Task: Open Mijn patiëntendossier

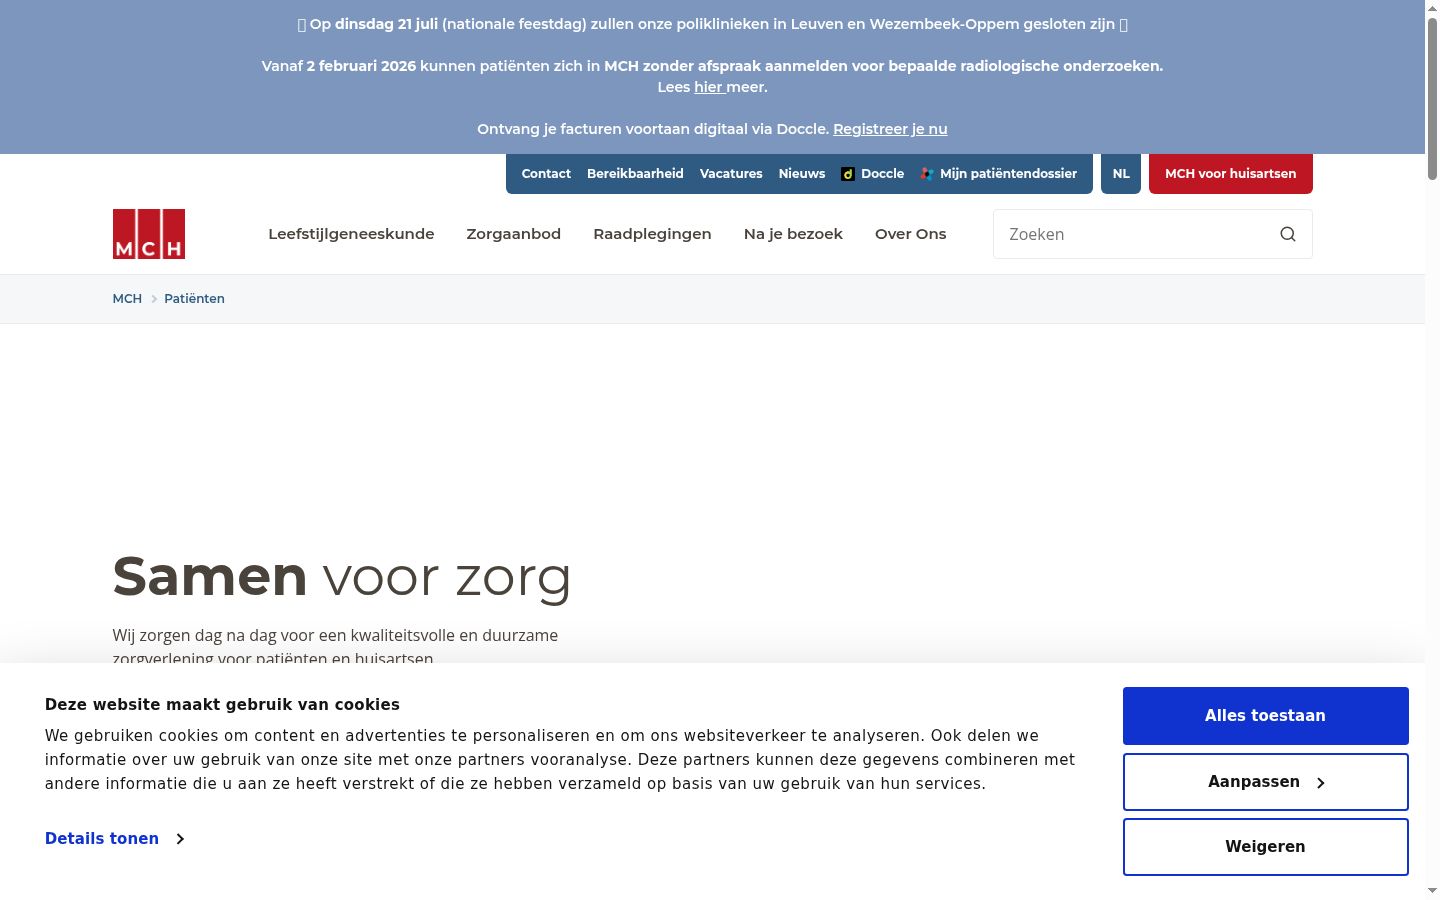Action: coord(998,174)
